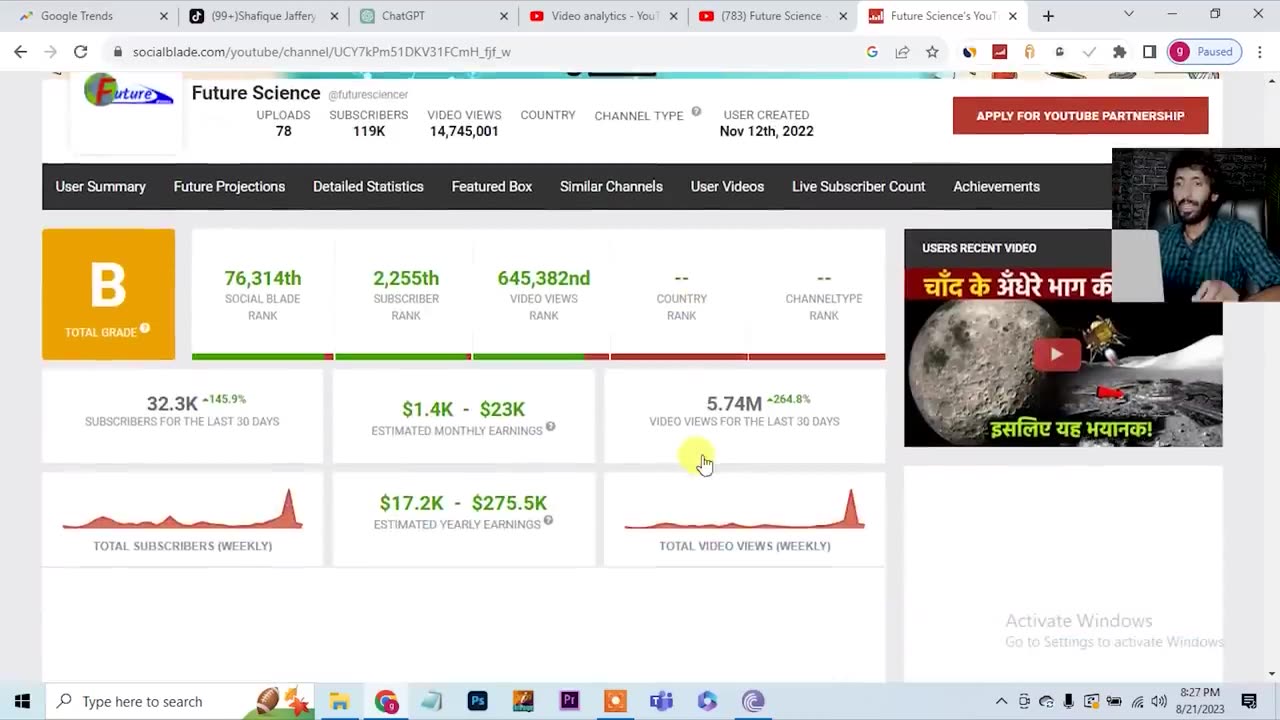The width and height of the screenshot is (1280, 720).
Task: Close the ChatGPT tab
Action: click(504, 16)
